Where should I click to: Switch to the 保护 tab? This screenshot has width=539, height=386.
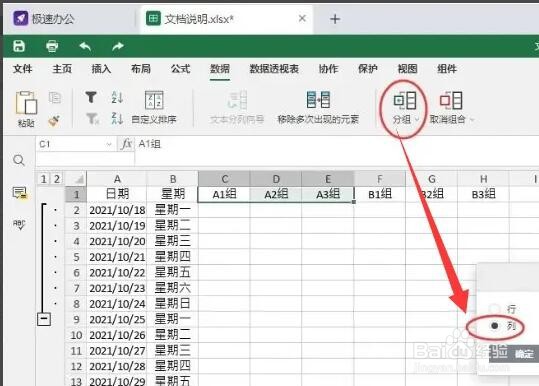tap(368, 69)
